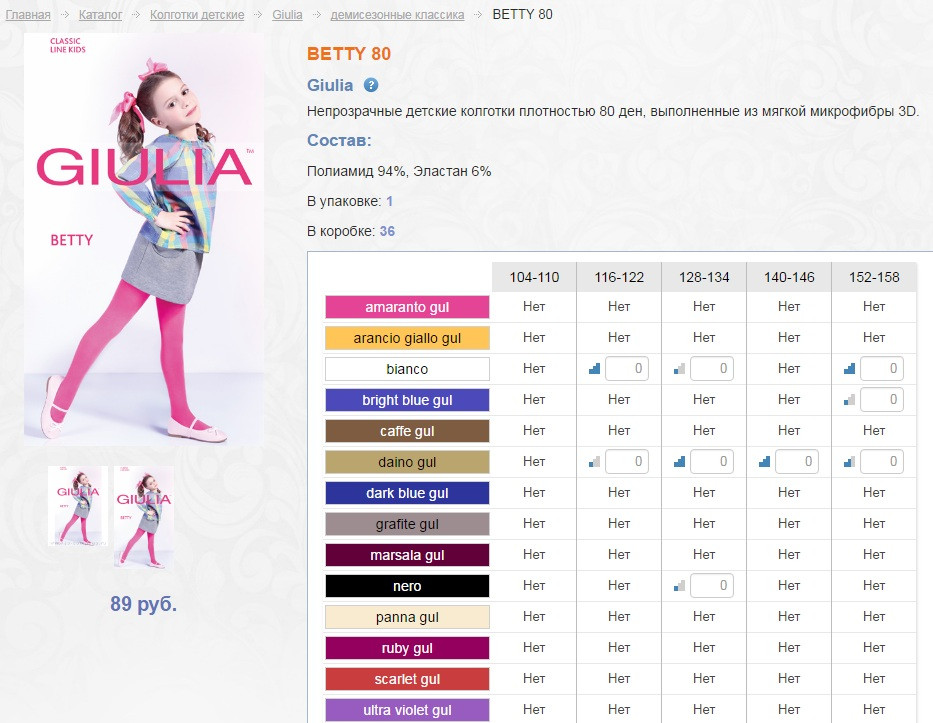Image resolution: width=933 pixels, height=723 pixels.
Task: Click stock level icon for daino gul 116-122
Action: pyautogui.click(x=595, y=462)
